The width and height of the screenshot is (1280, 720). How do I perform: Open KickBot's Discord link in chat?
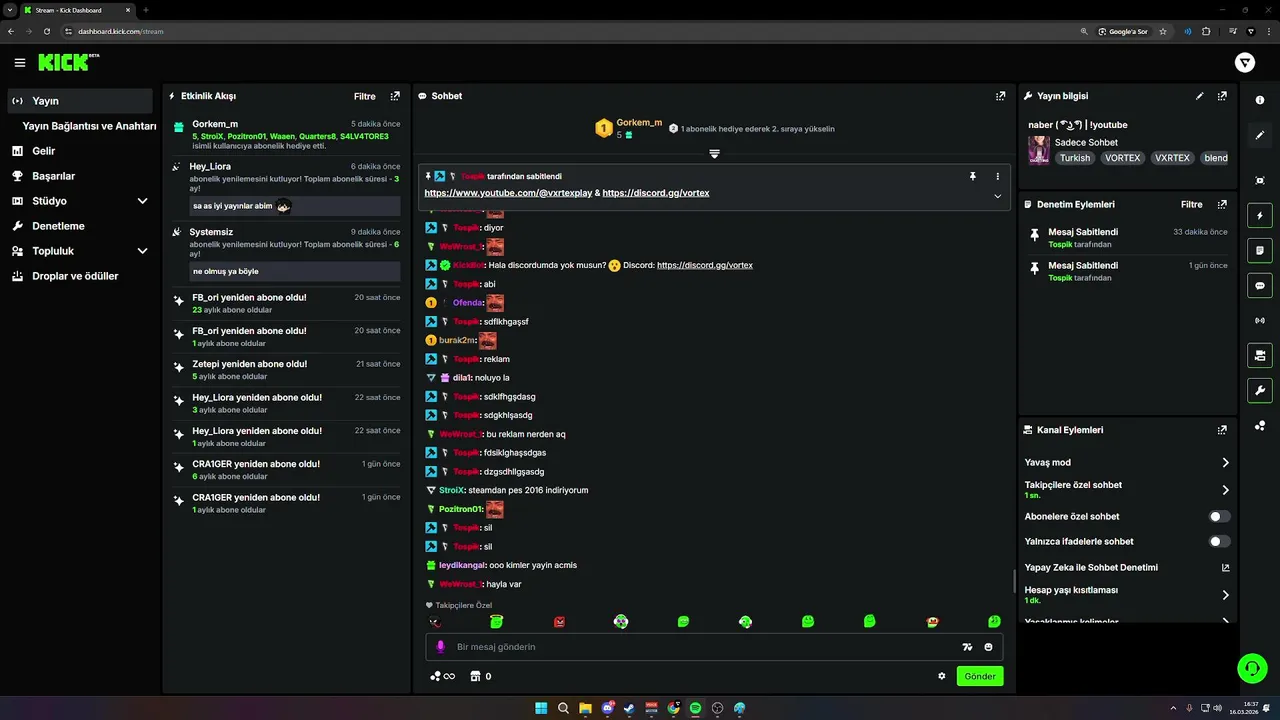tap(705, 265)
